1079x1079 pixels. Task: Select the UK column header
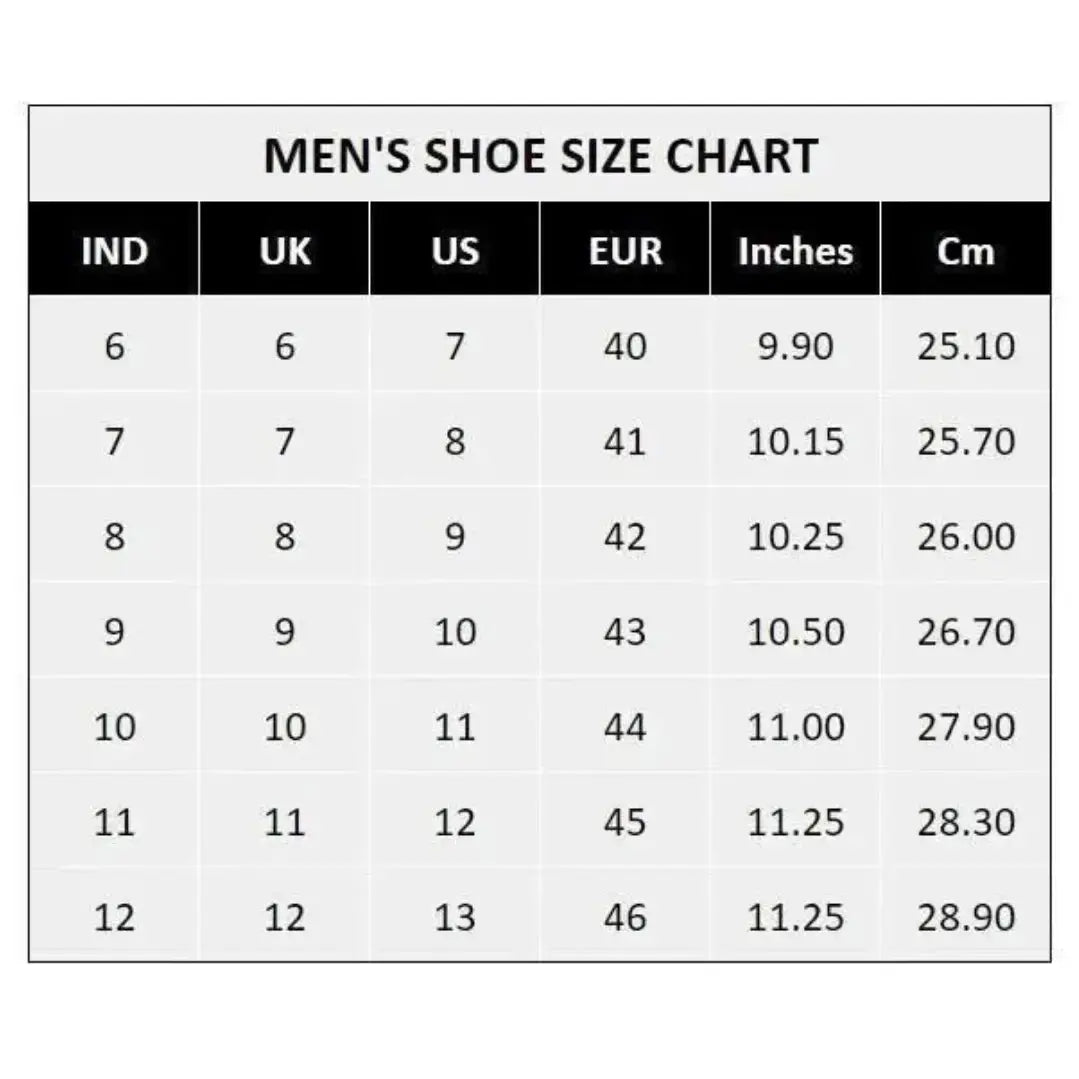tap(285, 251)
